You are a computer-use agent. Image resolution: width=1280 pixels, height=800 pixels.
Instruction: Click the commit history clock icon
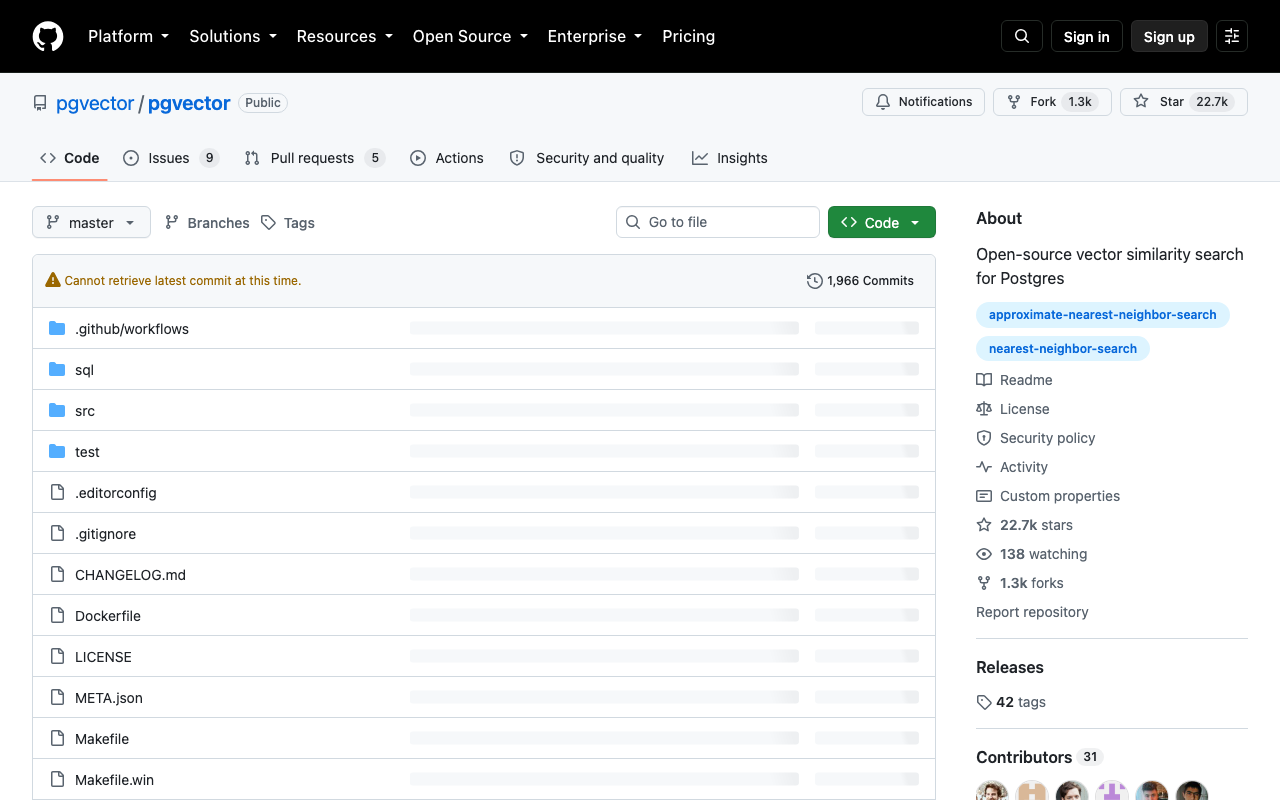[815, 281]
